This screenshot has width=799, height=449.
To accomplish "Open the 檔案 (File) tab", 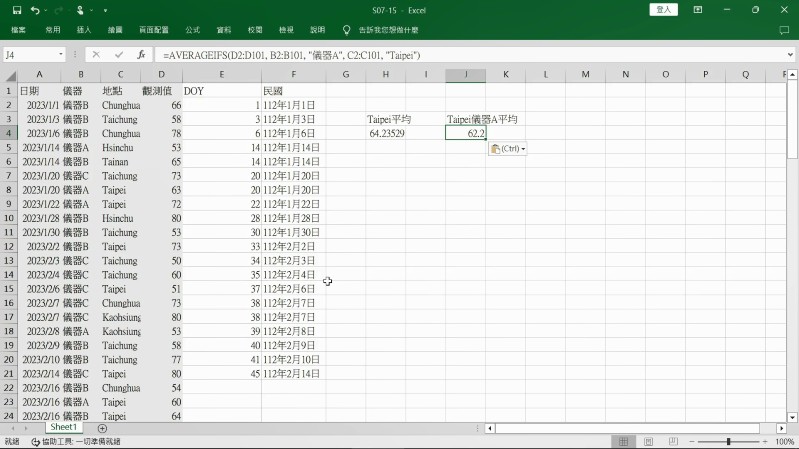I will tap(18, 30).
